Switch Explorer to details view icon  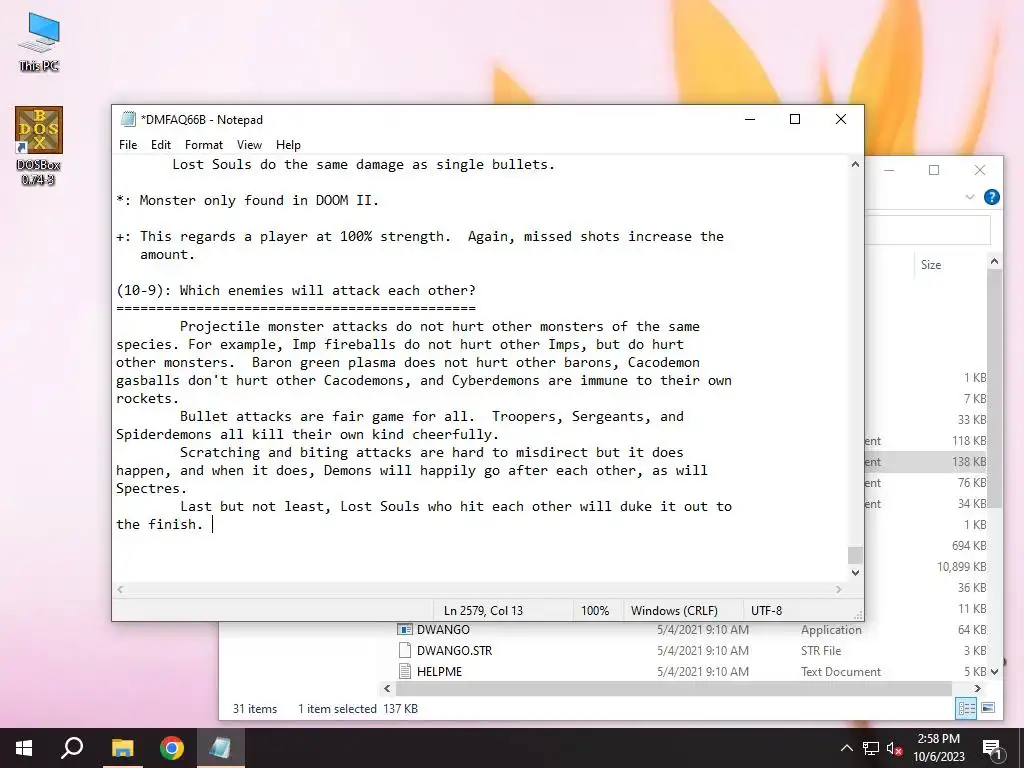(x=967, y=708)
